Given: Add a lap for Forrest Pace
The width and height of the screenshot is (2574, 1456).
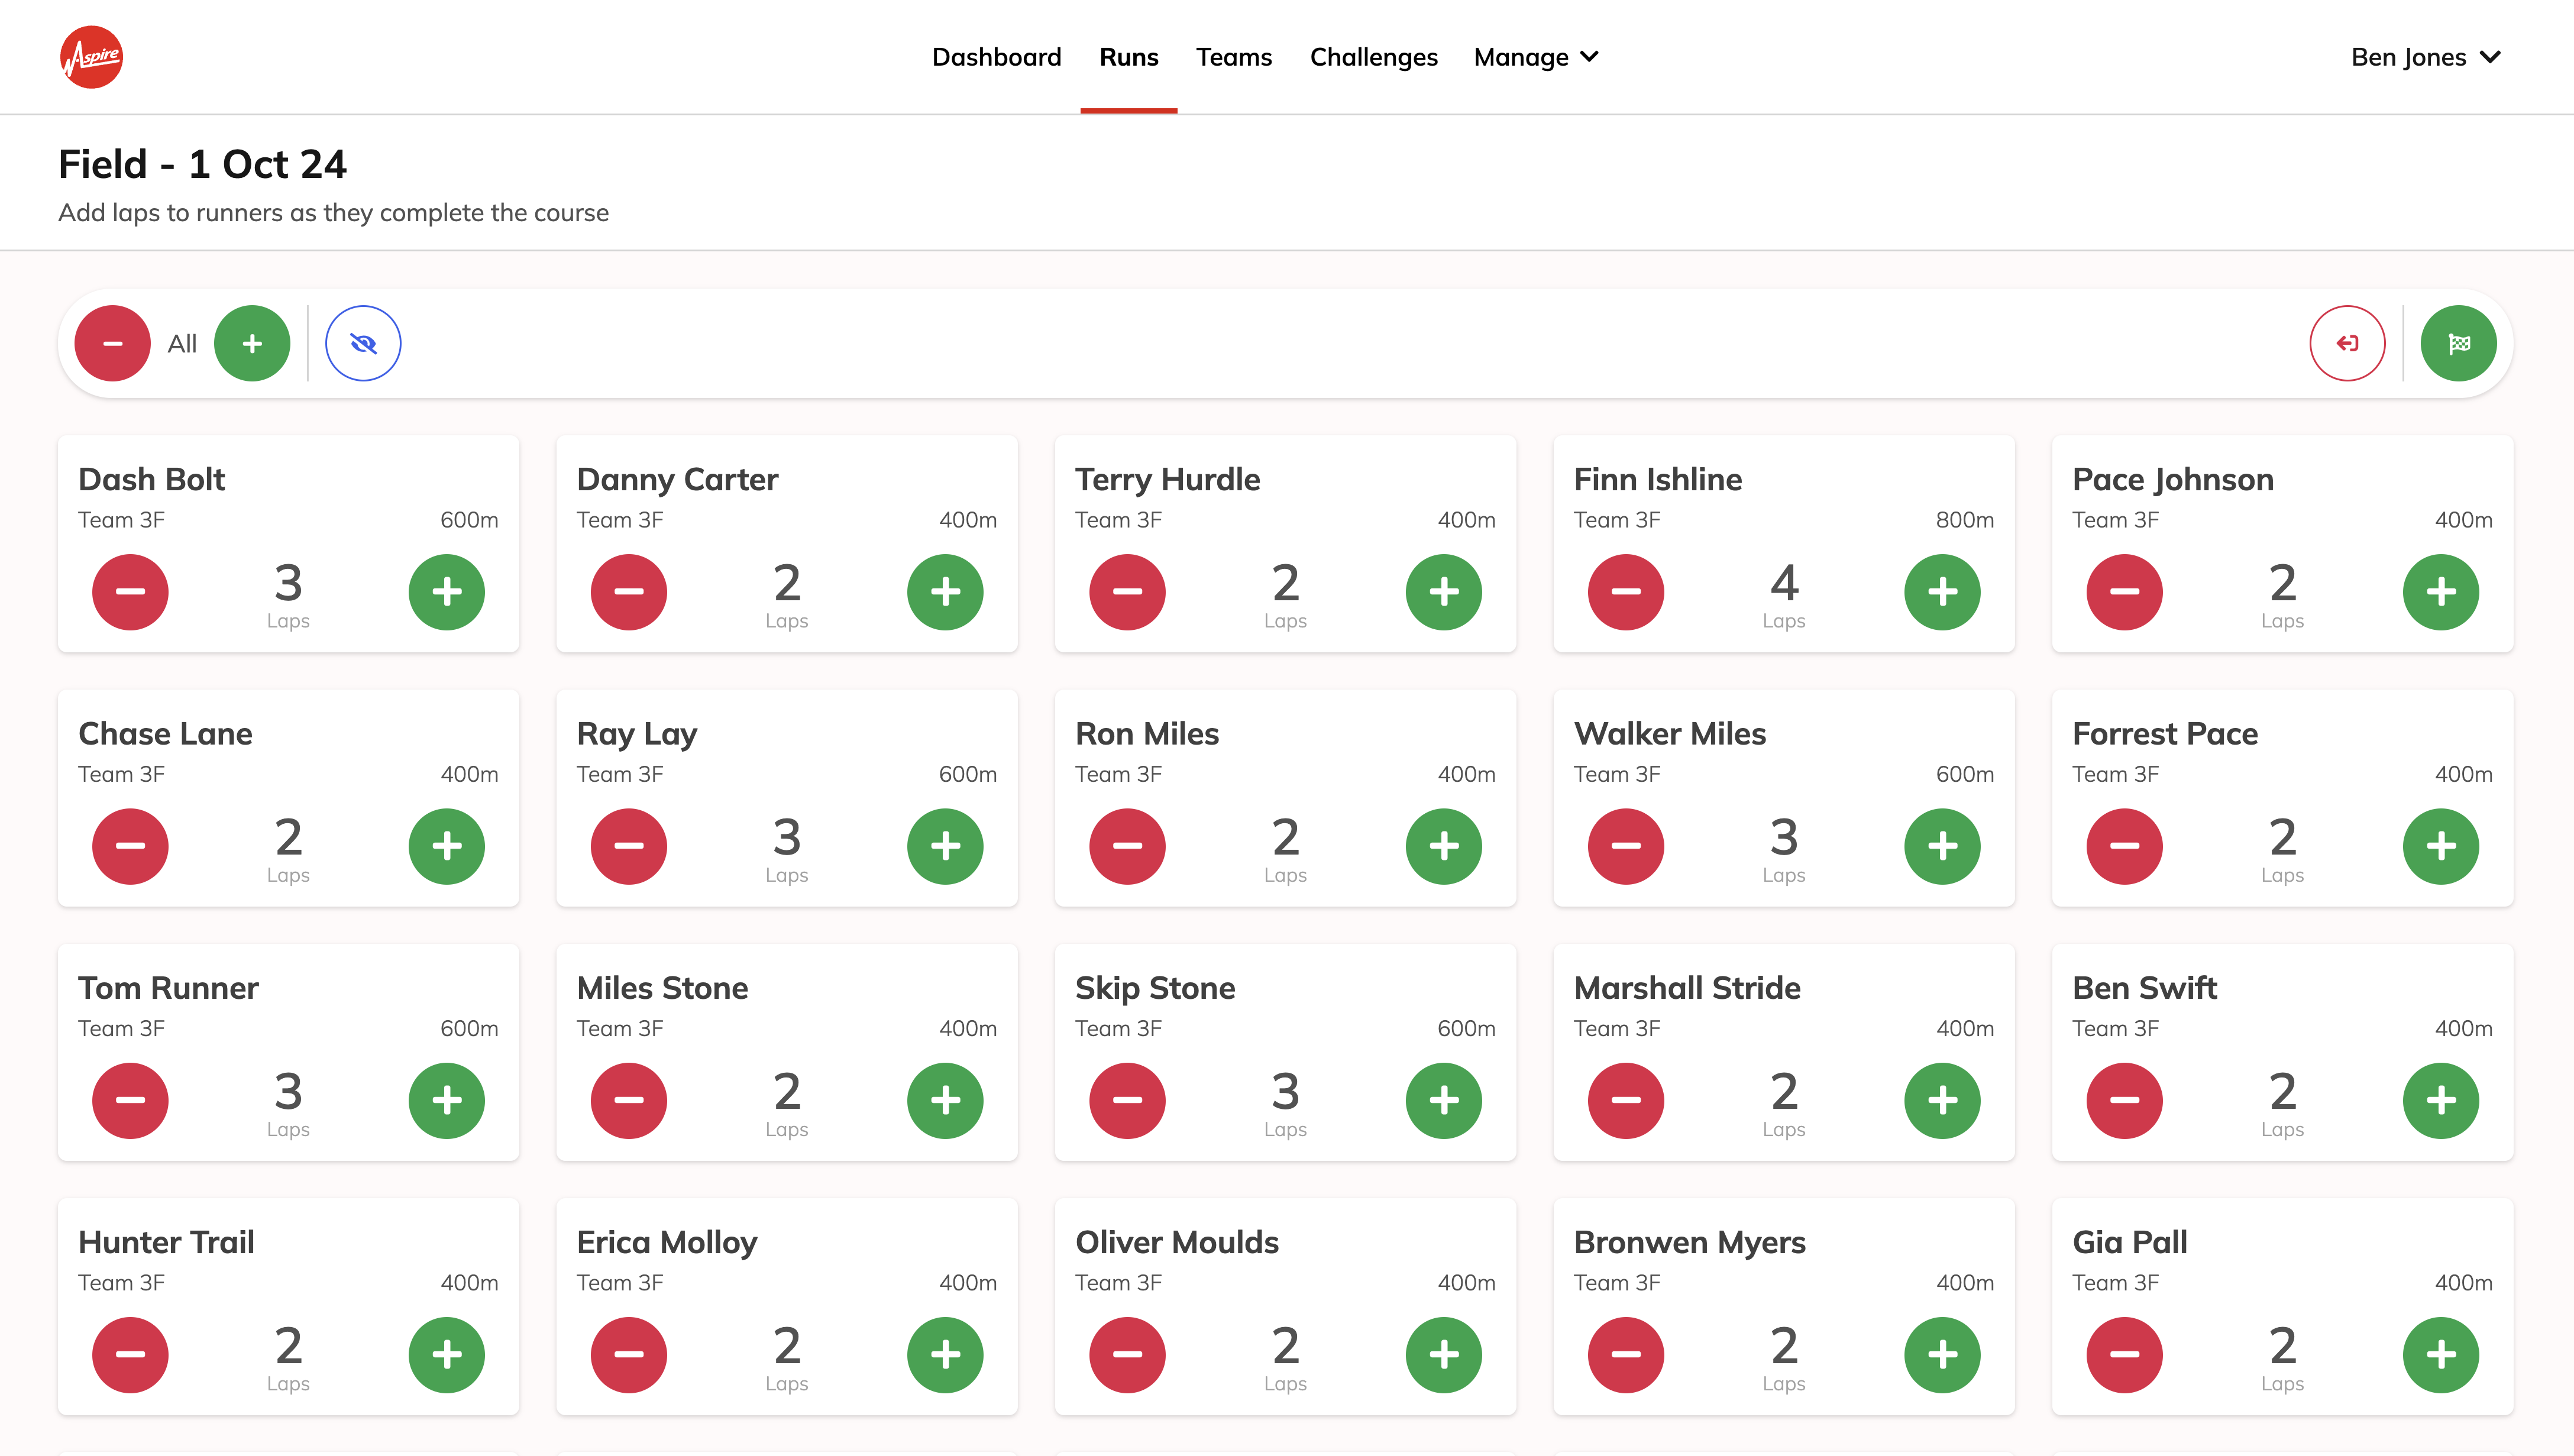Looking at the screenshot, I should pyautogui.click(x=2441, y=846).
